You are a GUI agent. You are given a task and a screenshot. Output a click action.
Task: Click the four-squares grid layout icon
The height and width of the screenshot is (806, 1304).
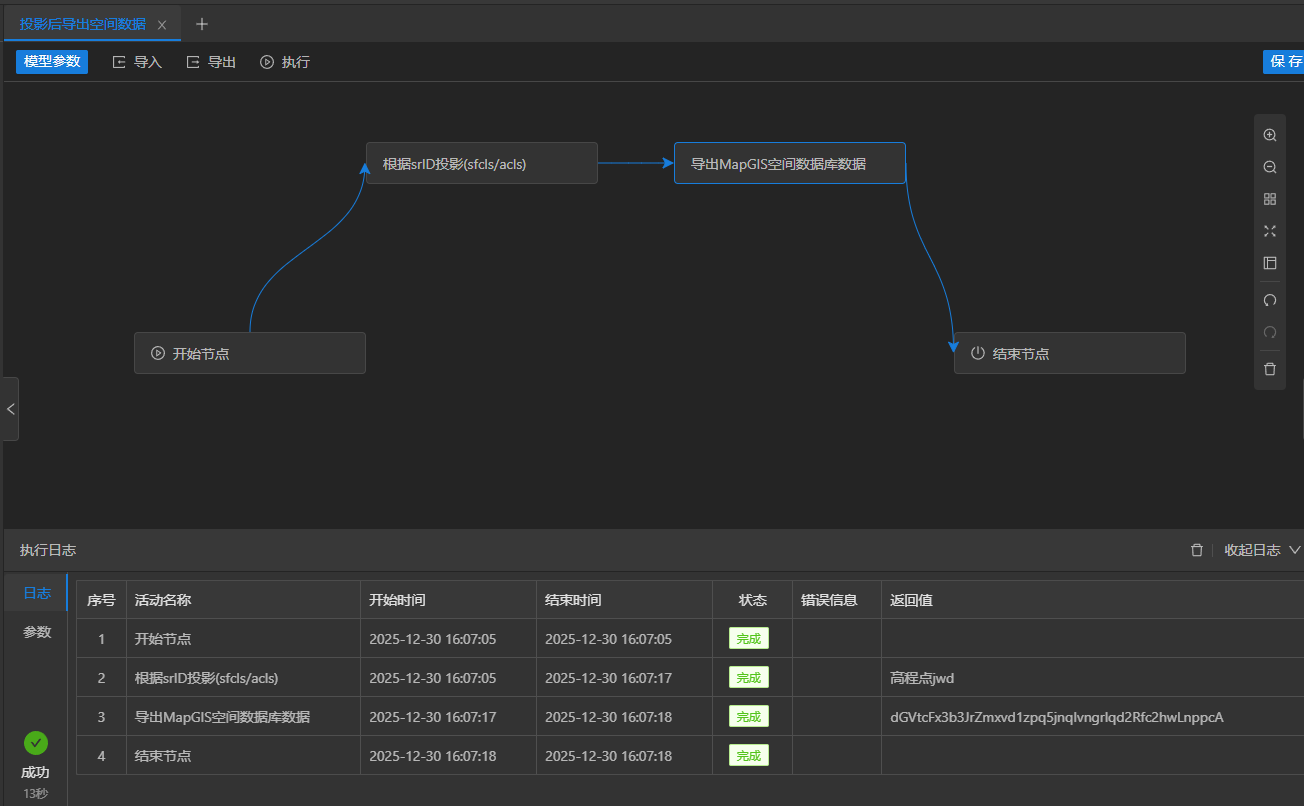click(1270, 199)
